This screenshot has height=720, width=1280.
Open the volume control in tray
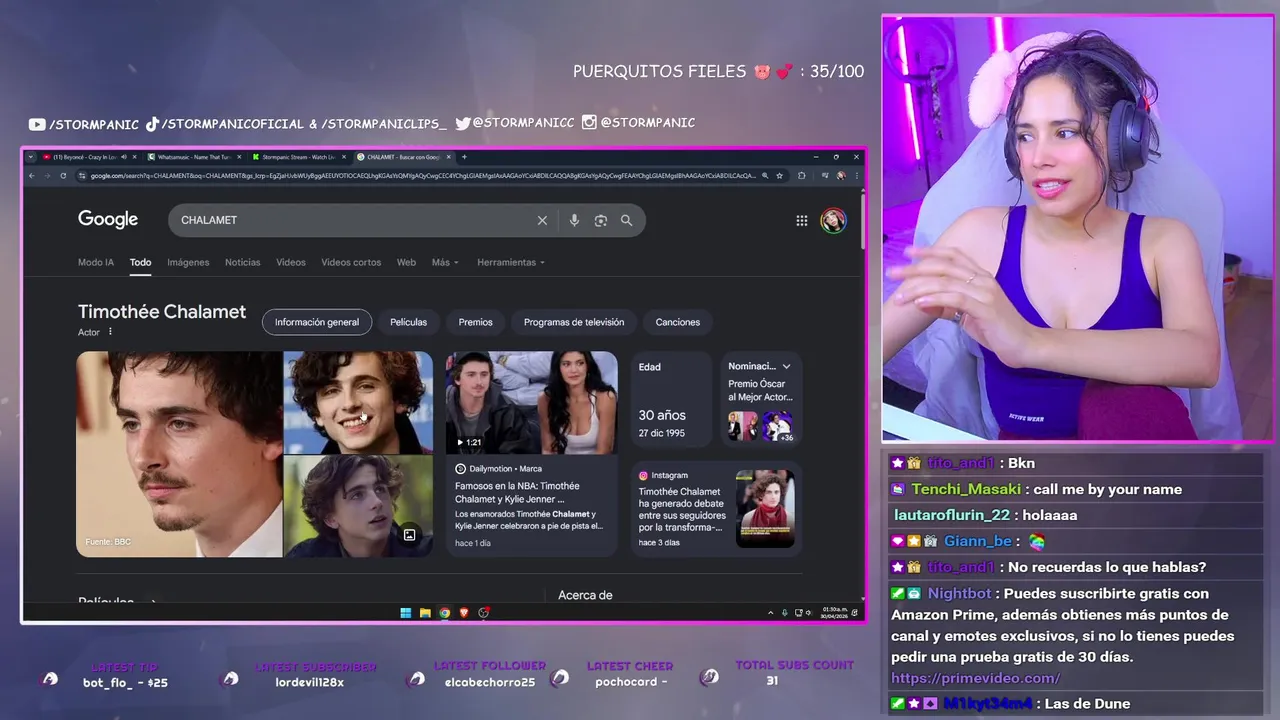(809, 612)
